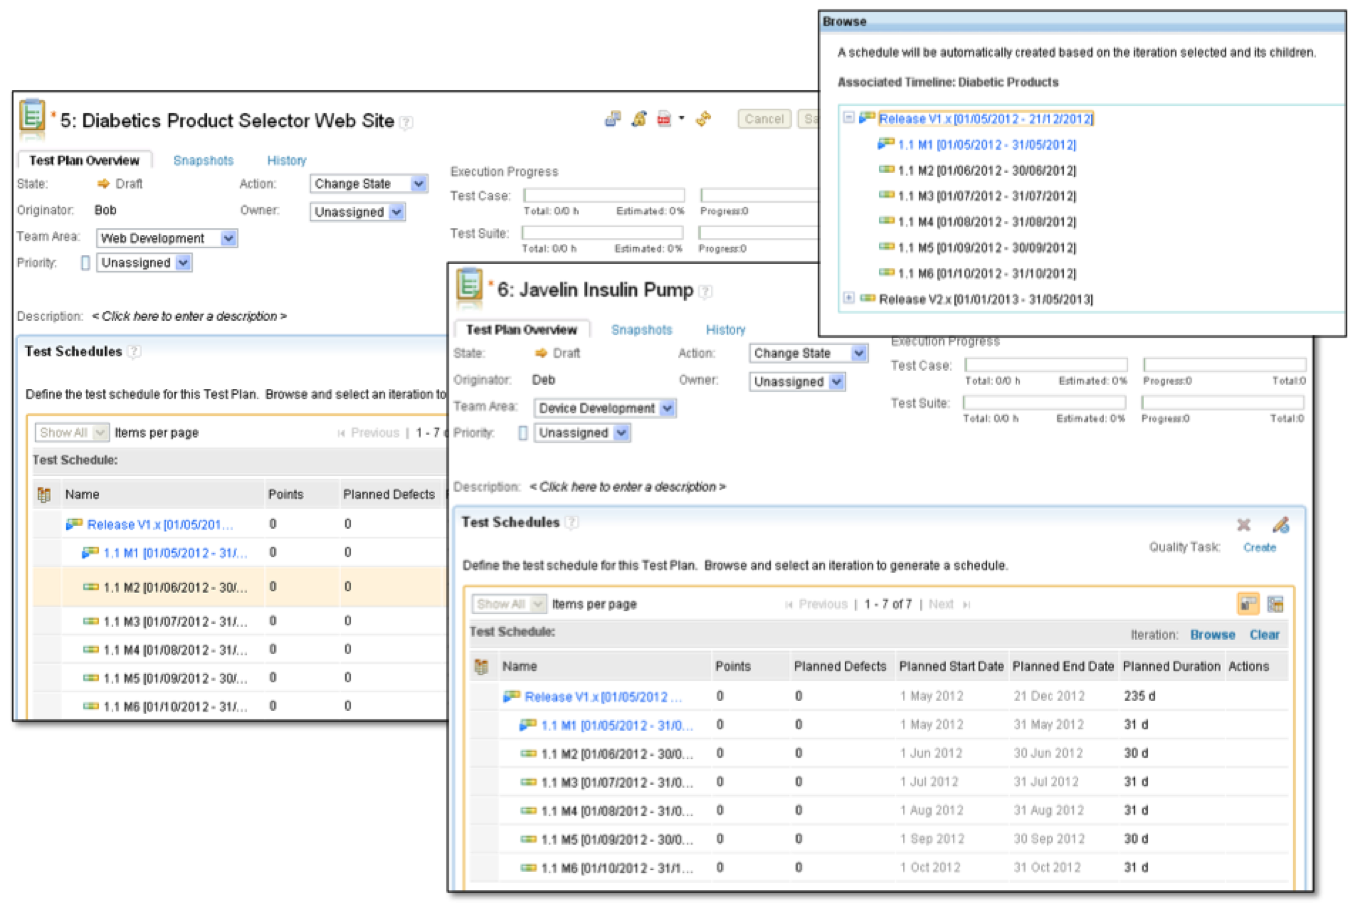This screenshot has height=911, width=1353.
Task: Click the padlock icon in Diabetics test plan toolbar
Action: tap(639, 119)
